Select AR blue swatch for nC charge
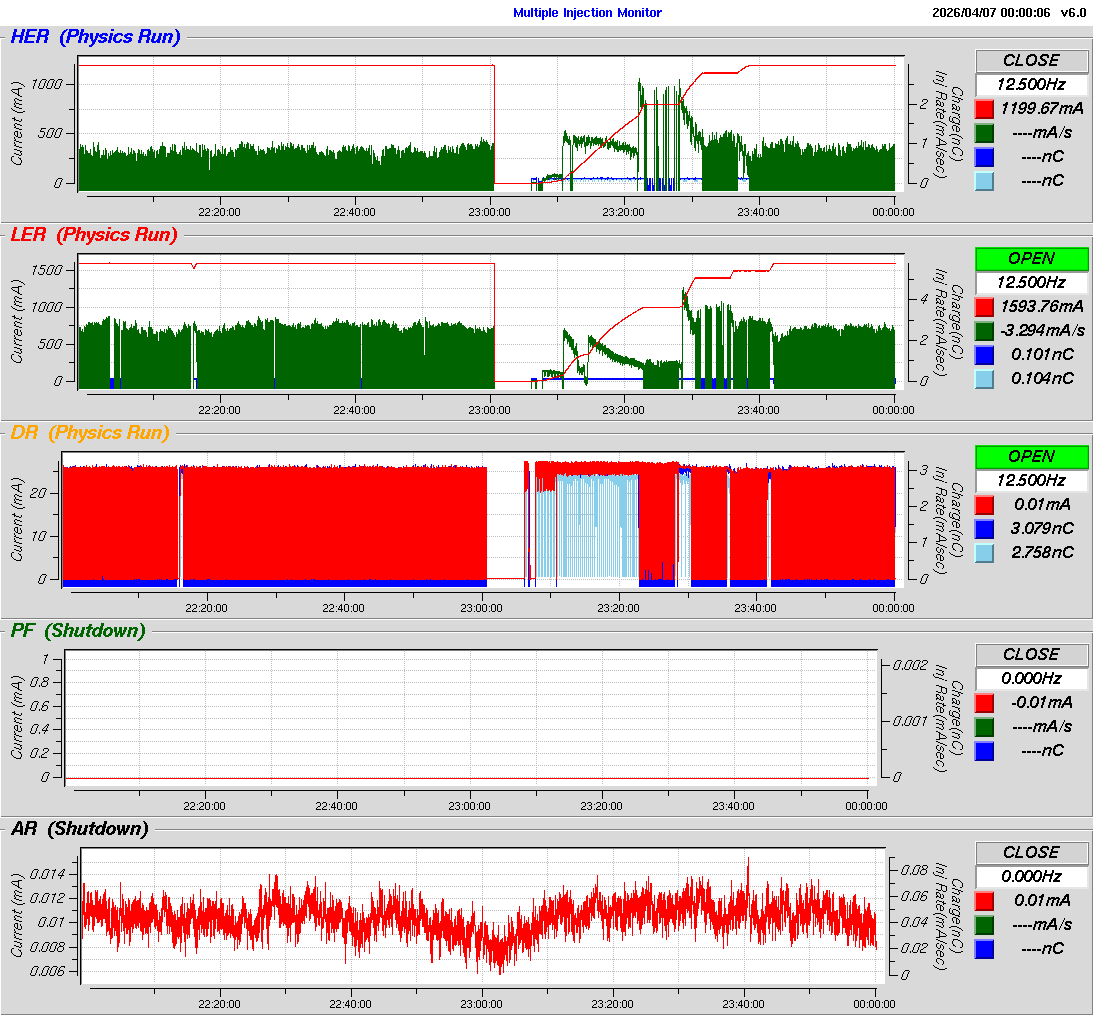This screenshot has width=1093, height=1015. 984,949
